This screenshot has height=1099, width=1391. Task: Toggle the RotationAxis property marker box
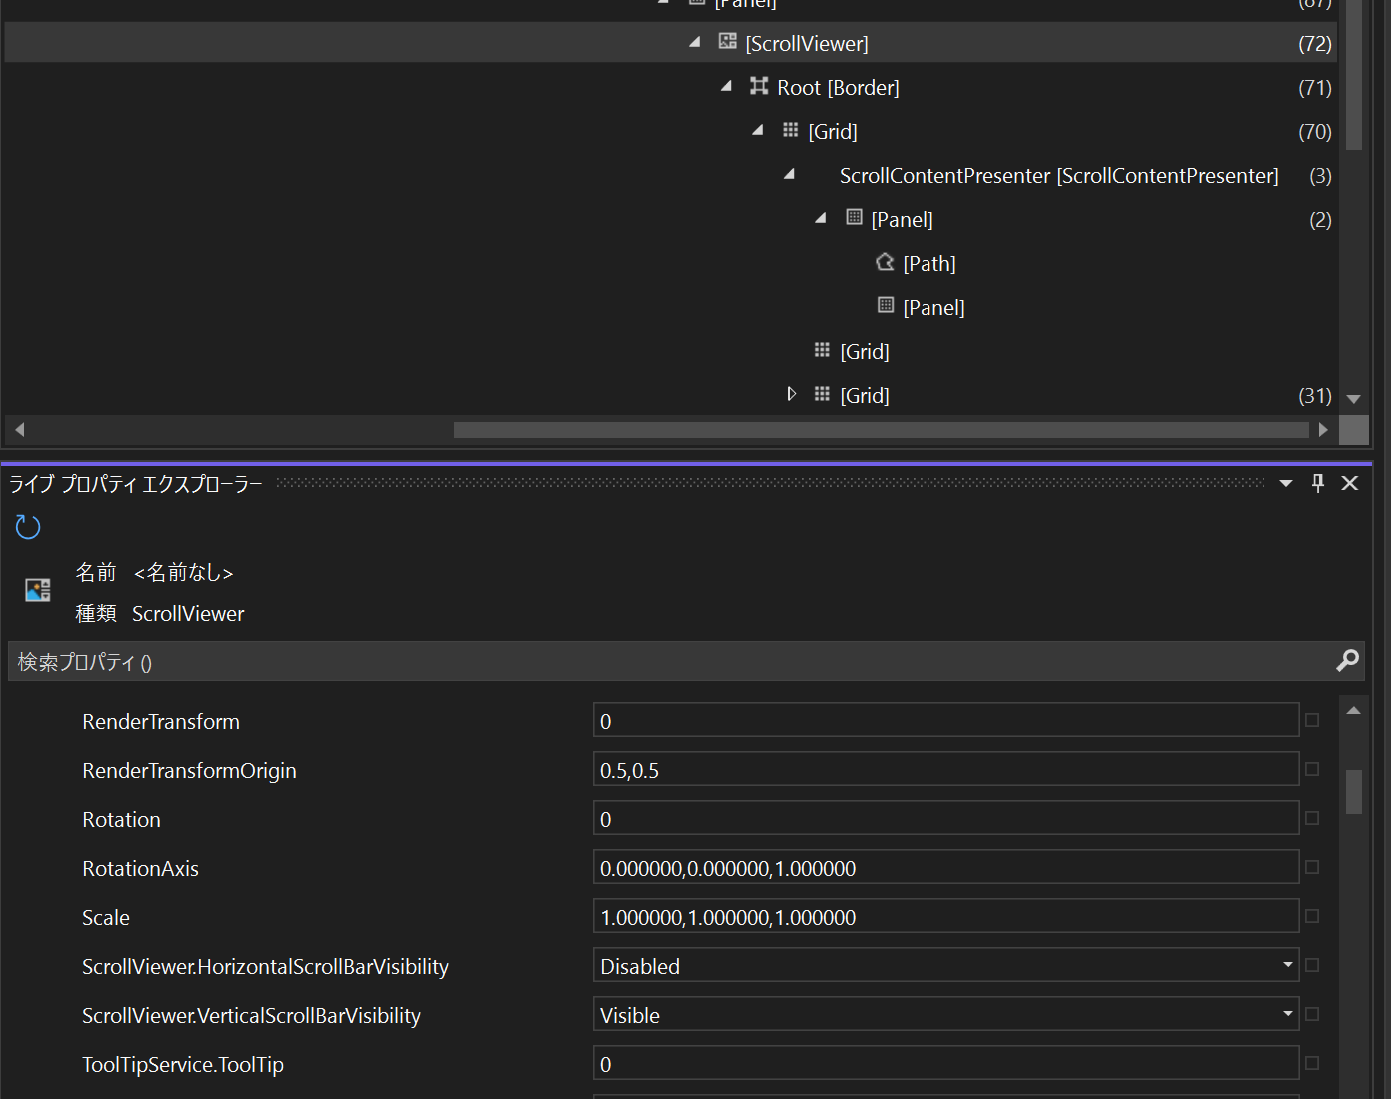click(x=1312, y=867)
